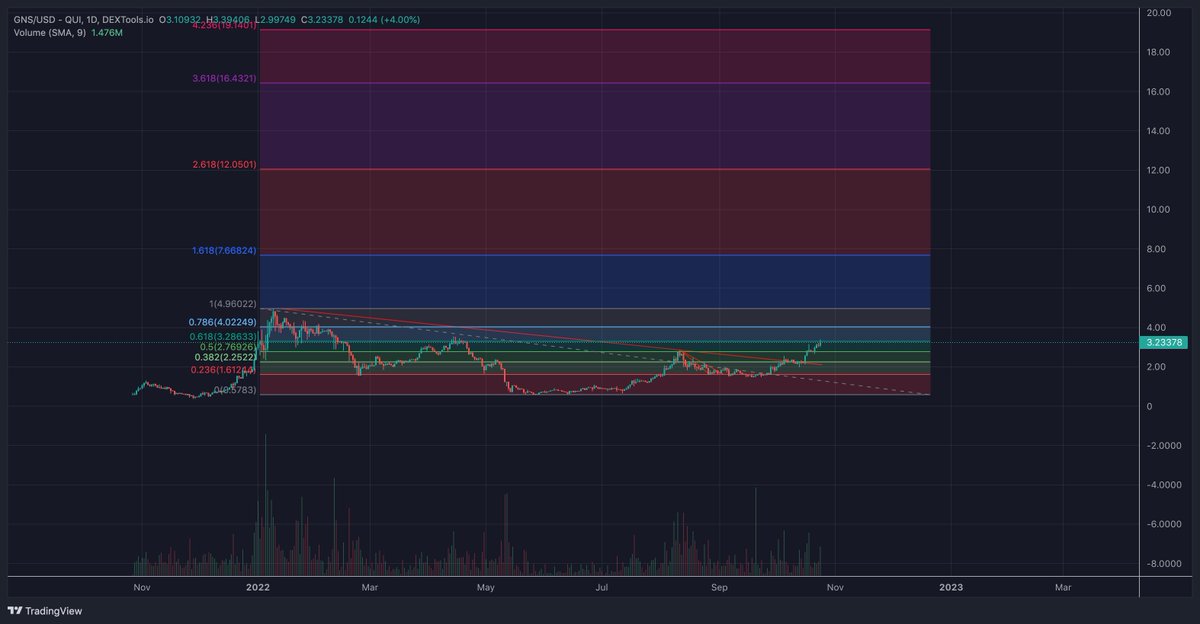Select the 2.618(12.0501) Fibonacci level label
This screenshot has width=1200, height=624.
click(x=222, y=164)
